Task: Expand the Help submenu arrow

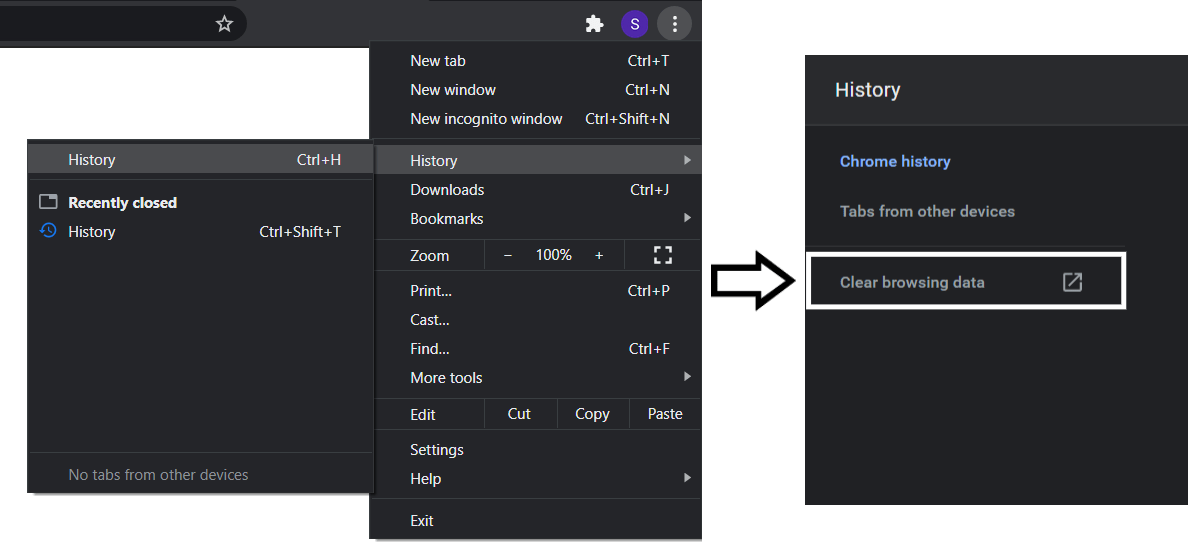Action: coord(687,478)
